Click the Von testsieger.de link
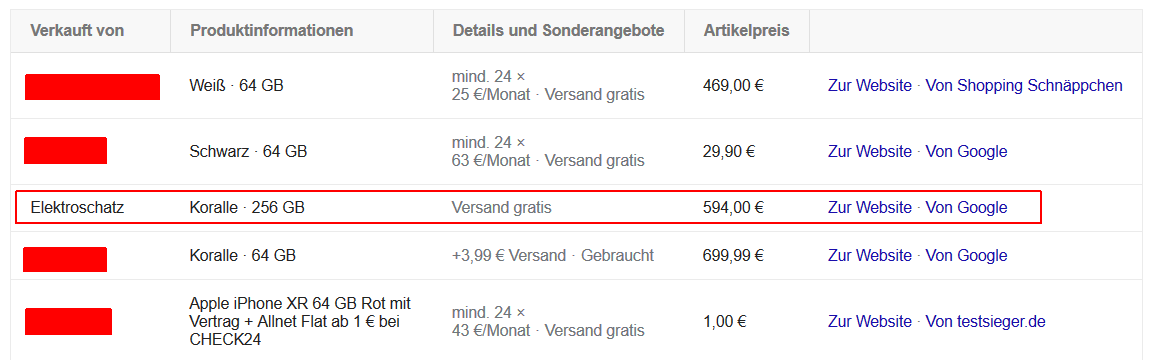The width and height of the screenshot is (1162, 360). coord(986,321)
